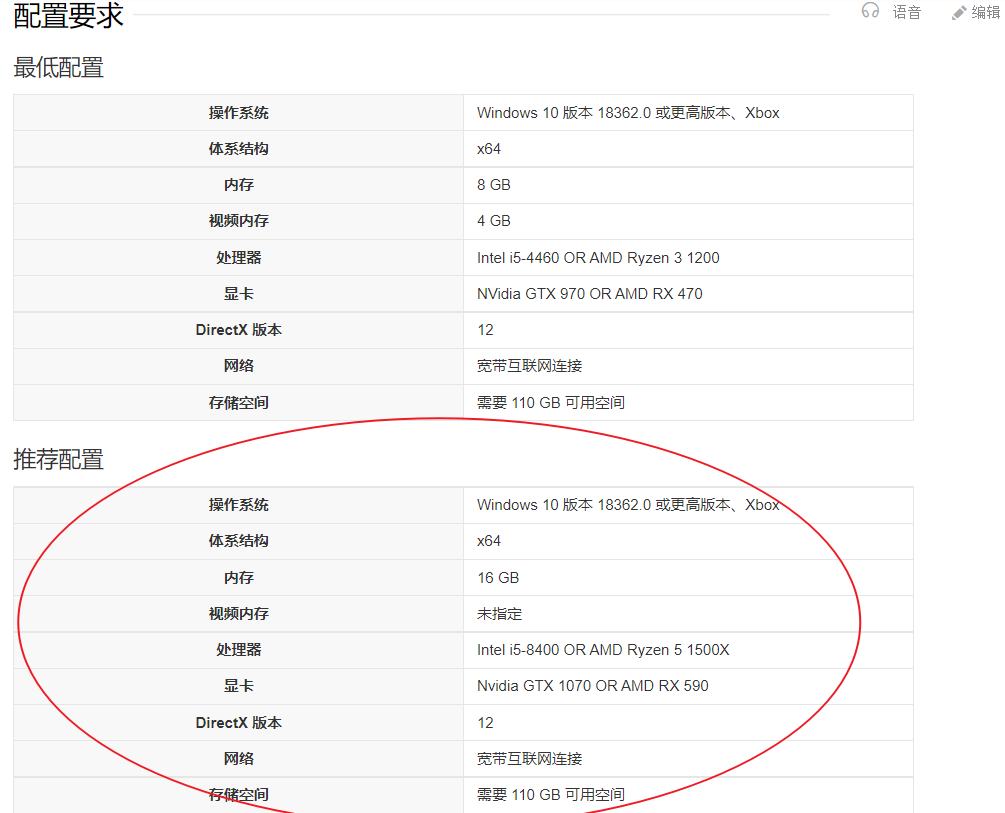The image size is (1005, 813).
Task: Click DirectX 版本 label in 最低配置 table
Action: (x=238, y=330)
